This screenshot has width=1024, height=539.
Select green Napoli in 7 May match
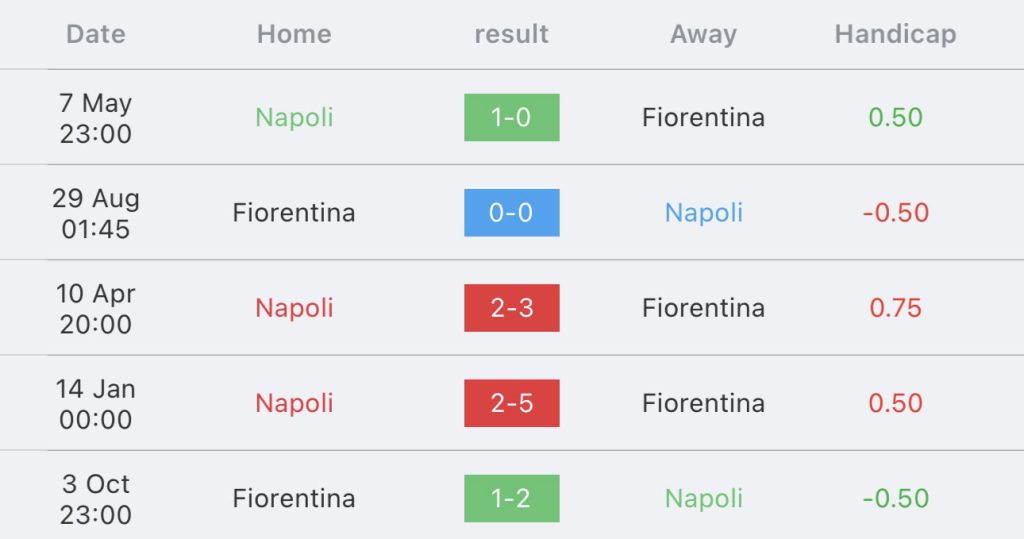click(294, 118)
